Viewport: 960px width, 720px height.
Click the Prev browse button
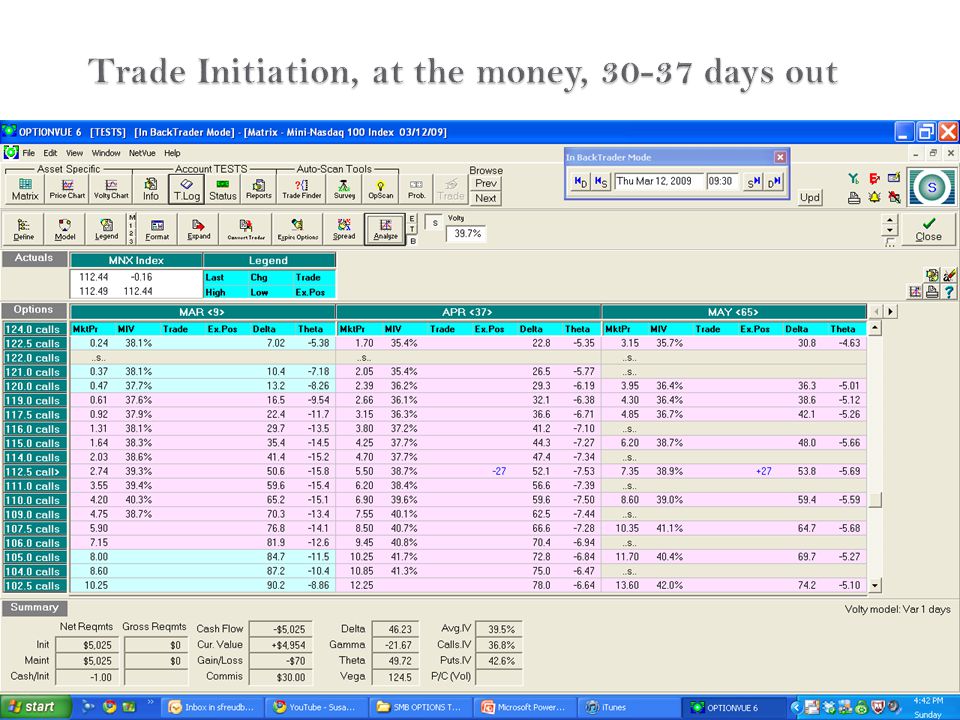[x=486, y=183]
